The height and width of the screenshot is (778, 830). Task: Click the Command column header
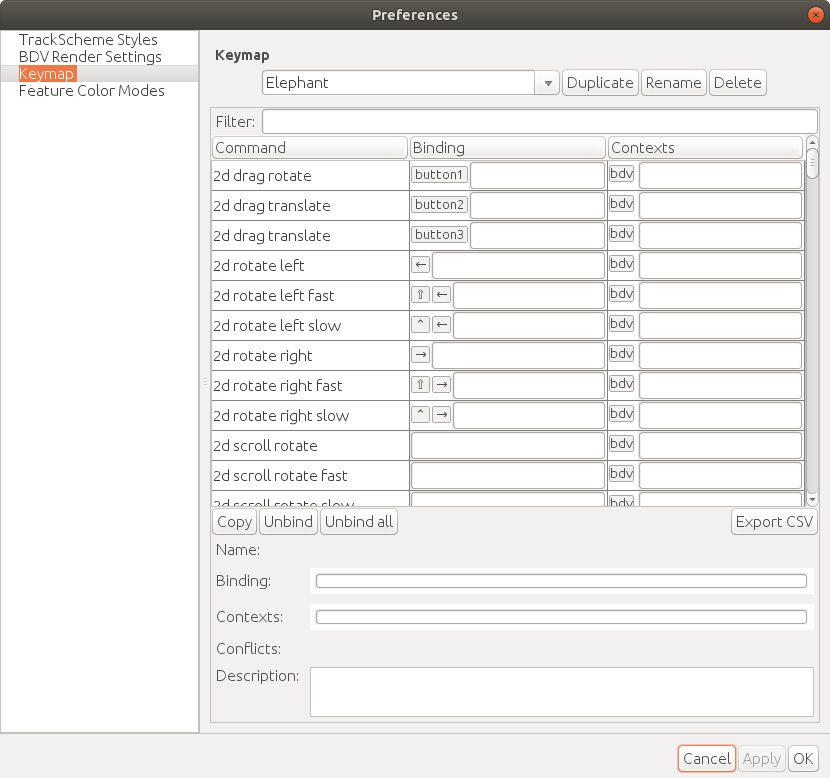pyautogui.click(x=310, y=148)
